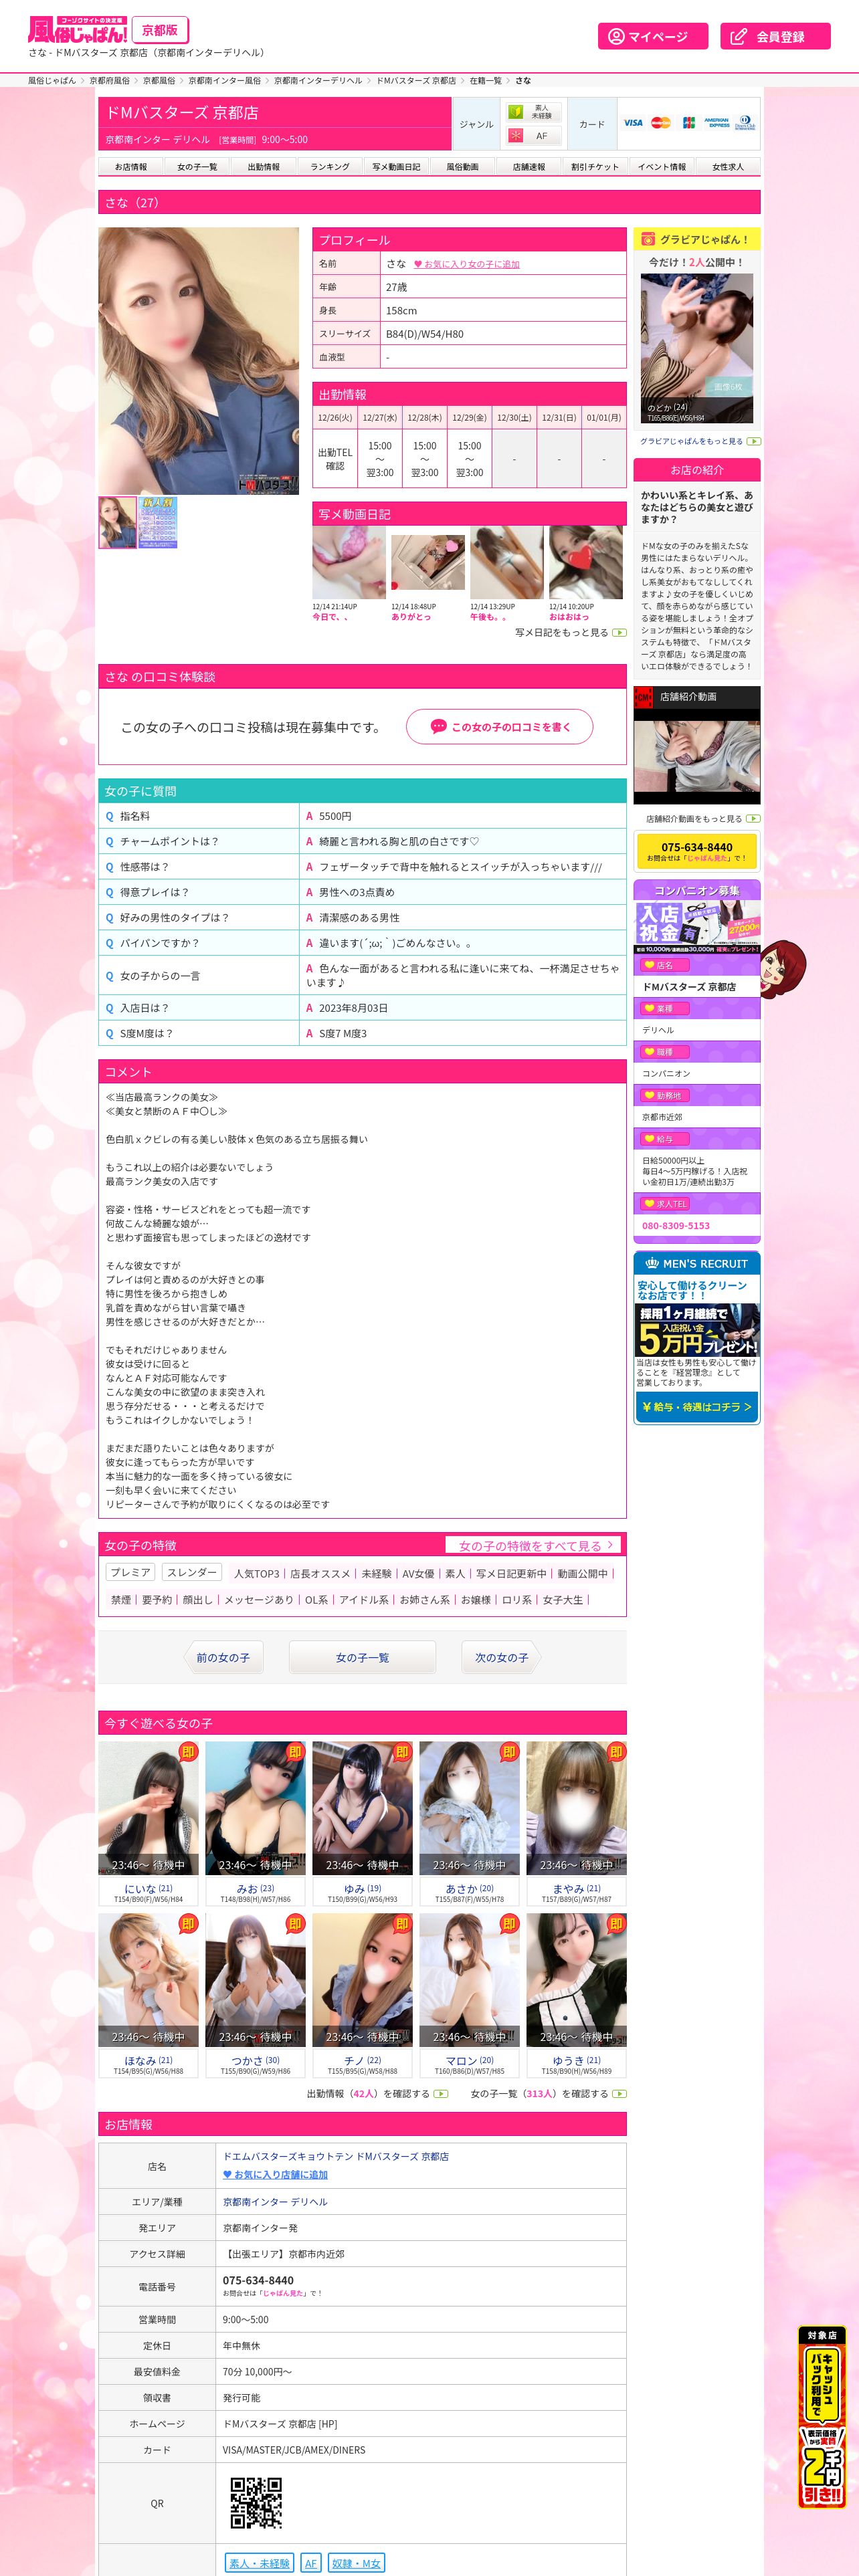The height and width of the screenshot is (2576, 859).
Task: Open the 女性求人 tab
Action: tap(728, 167)
